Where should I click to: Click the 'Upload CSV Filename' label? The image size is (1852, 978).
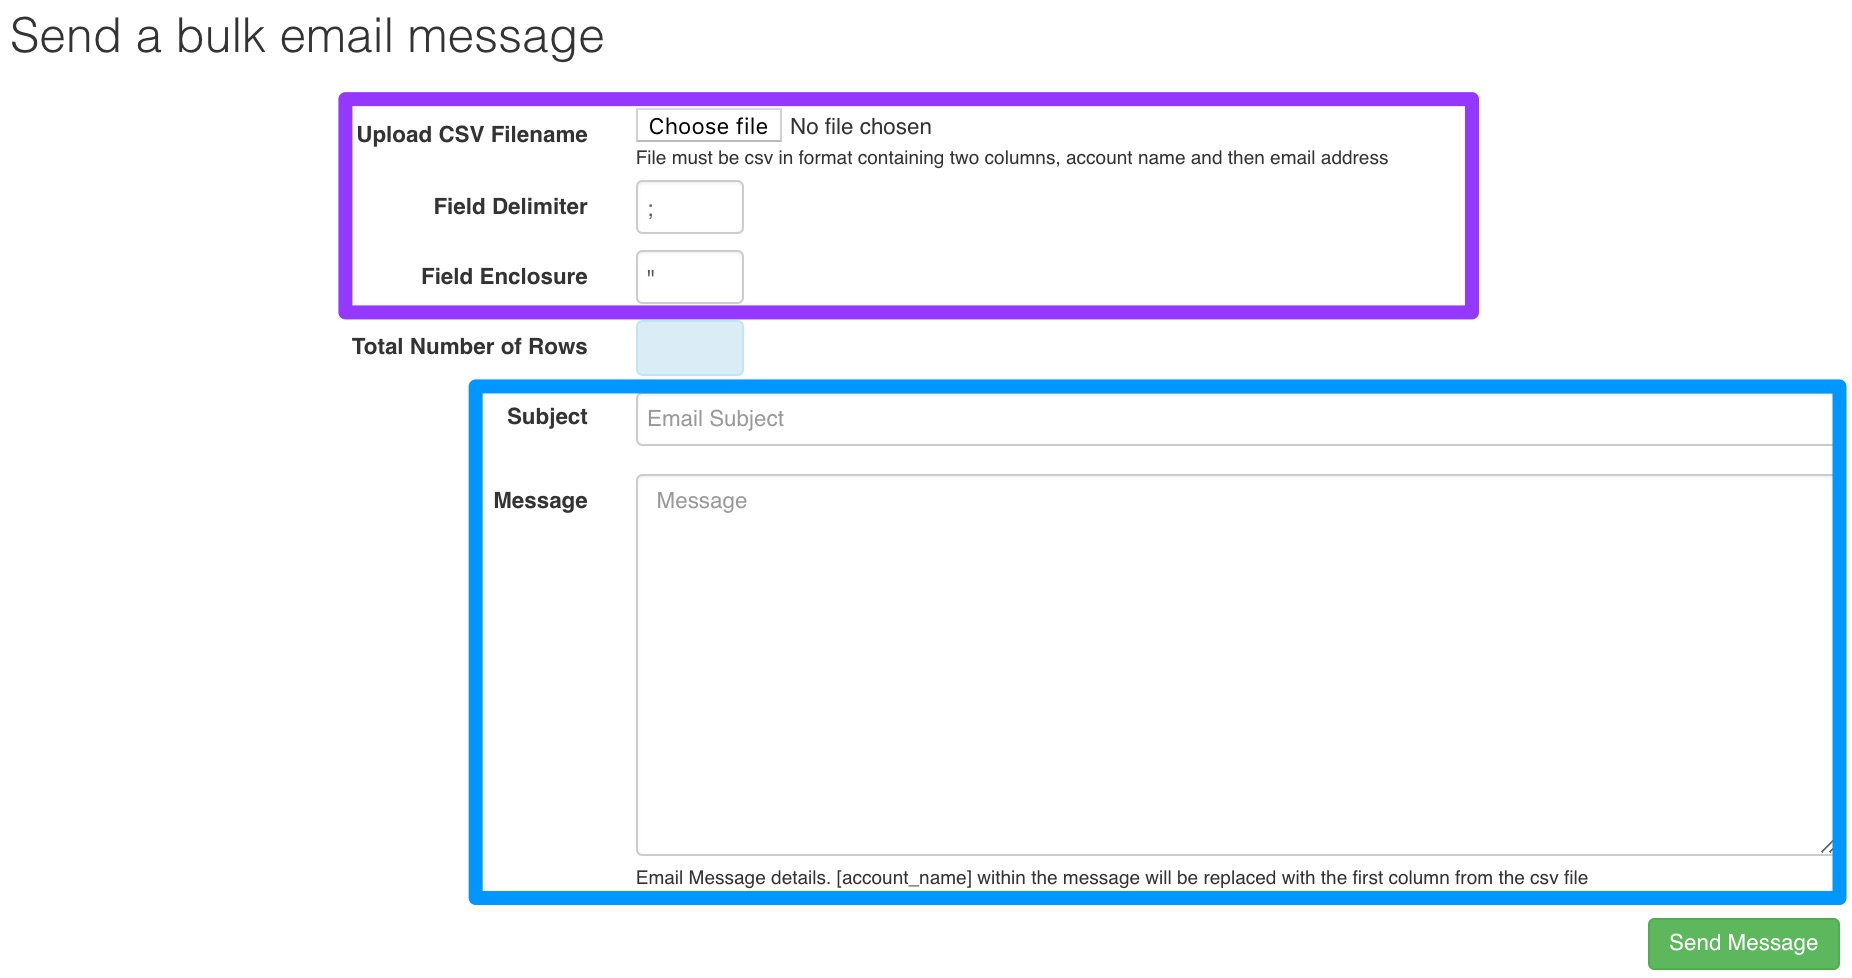coord(472,135)
